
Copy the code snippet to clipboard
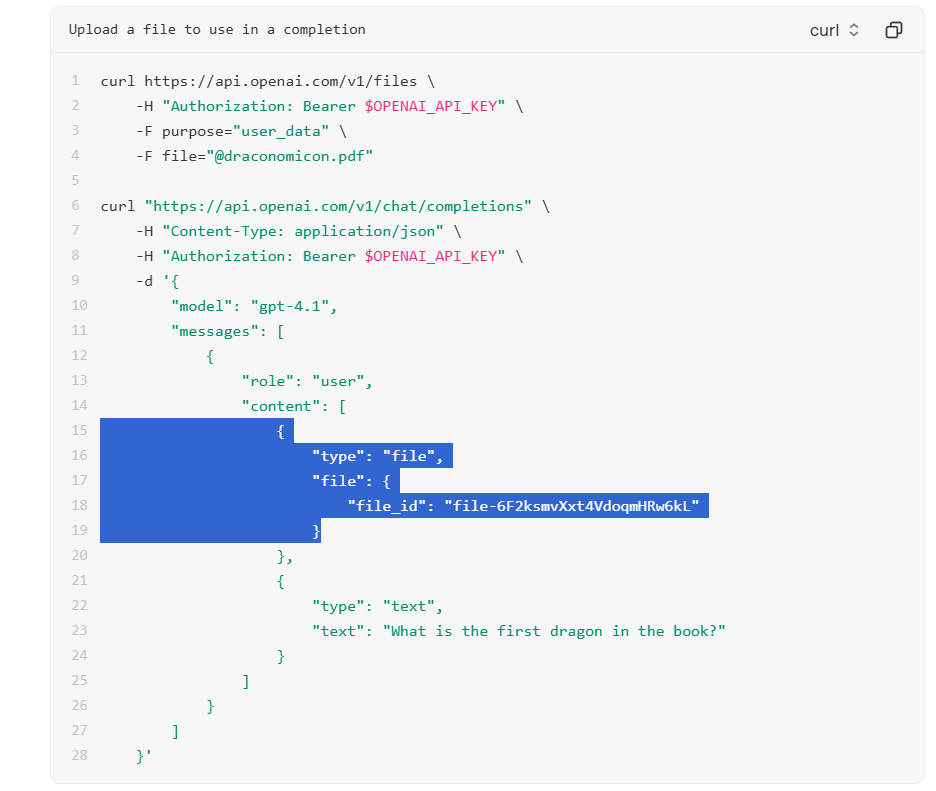894,30
